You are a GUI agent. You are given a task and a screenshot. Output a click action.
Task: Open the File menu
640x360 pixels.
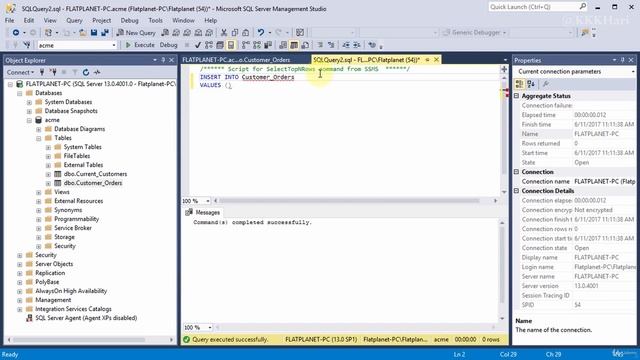pyautogui.click(x=9, y=20)
